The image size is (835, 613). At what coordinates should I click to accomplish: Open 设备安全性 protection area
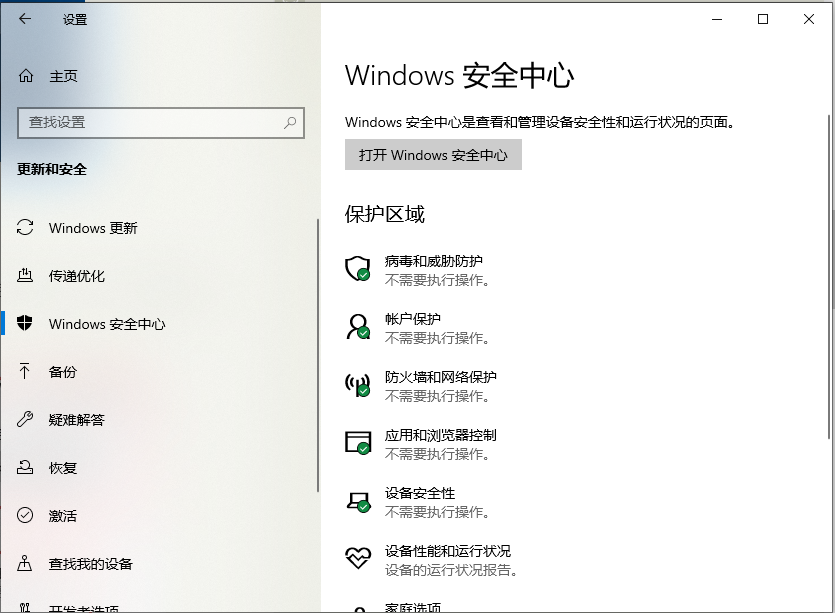418,503
